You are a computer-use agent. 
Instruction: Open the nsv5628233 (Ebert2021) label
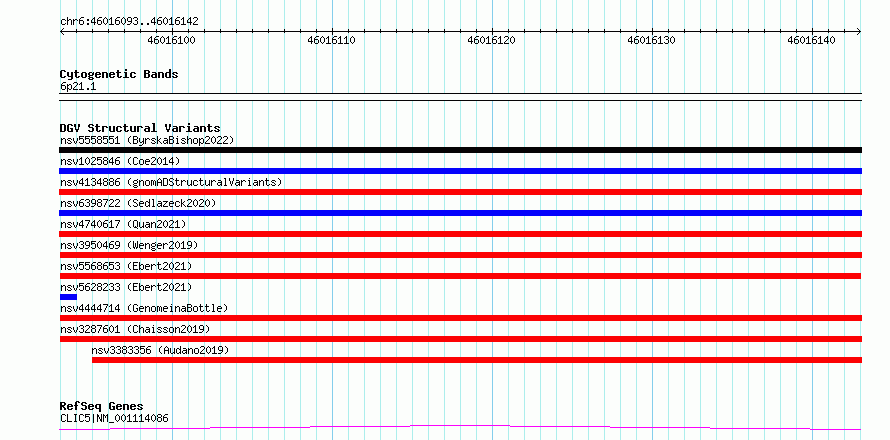(x=126, y=287)
